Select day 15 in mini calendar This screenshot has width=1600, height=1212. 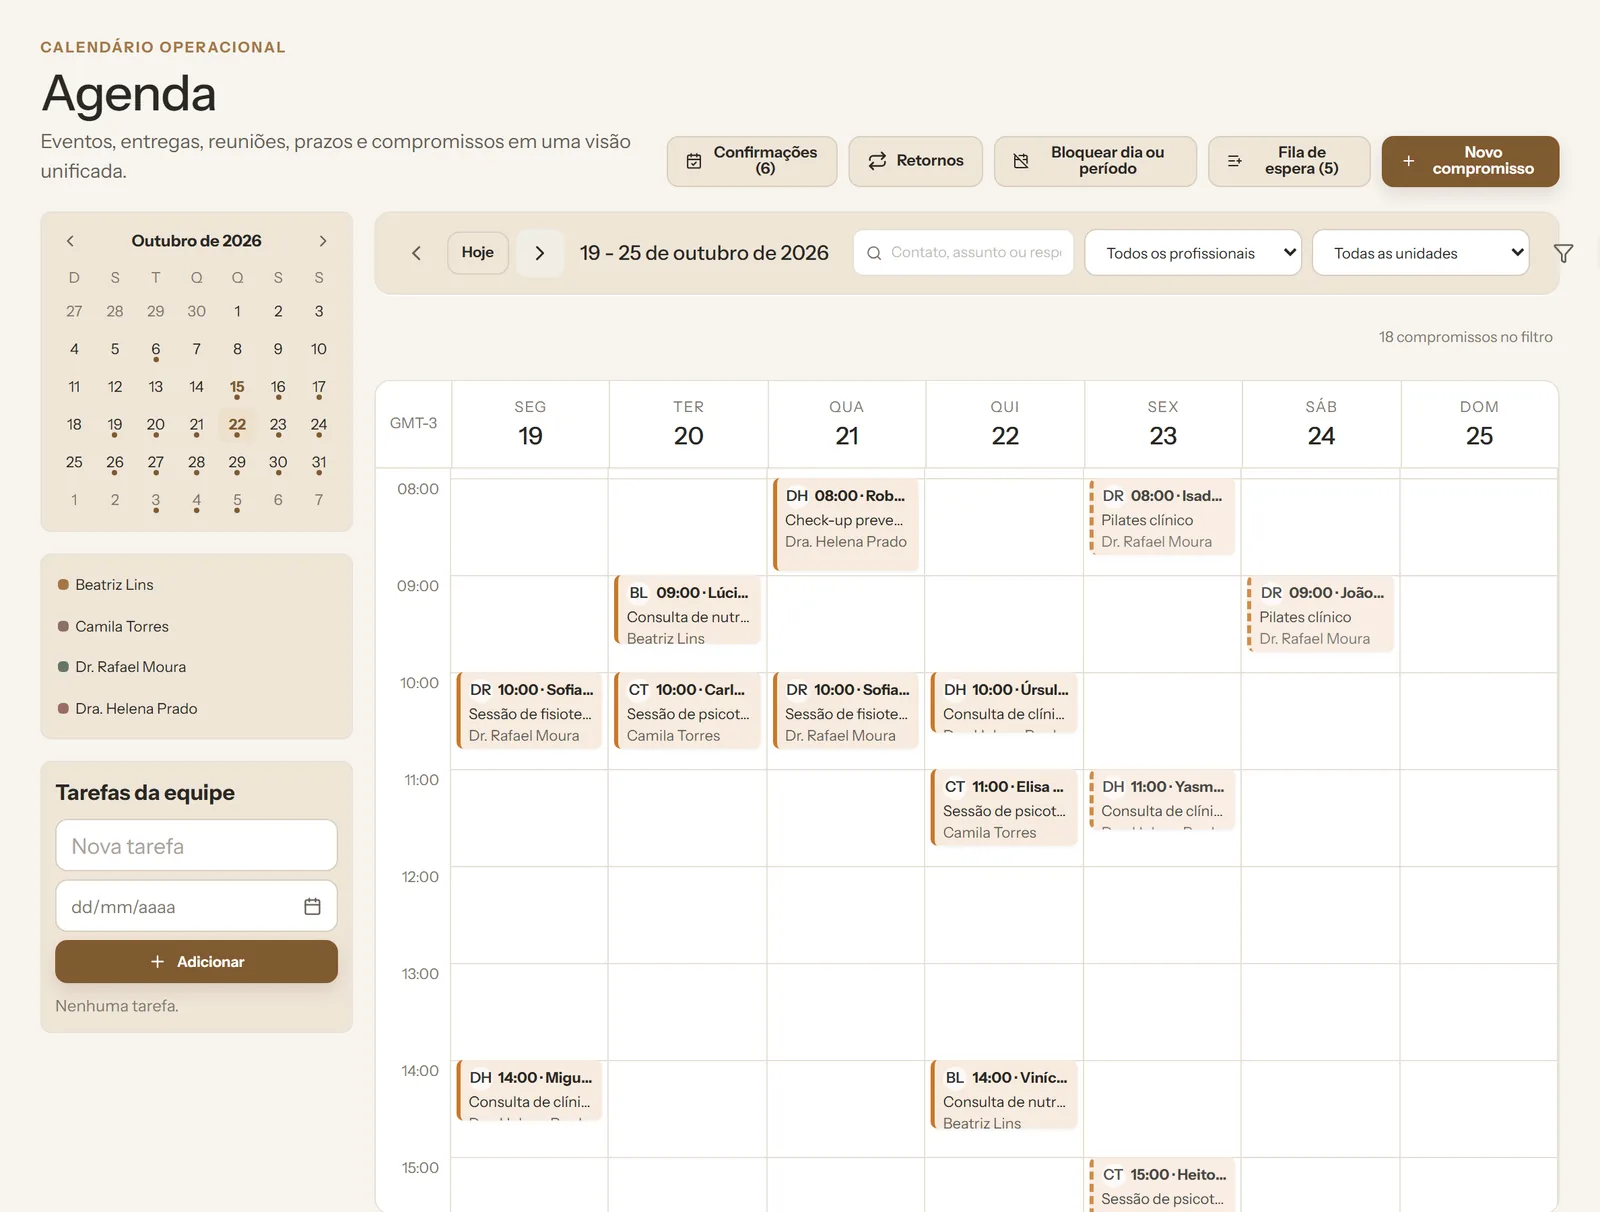pyautogui.click(x=237, y=388)
